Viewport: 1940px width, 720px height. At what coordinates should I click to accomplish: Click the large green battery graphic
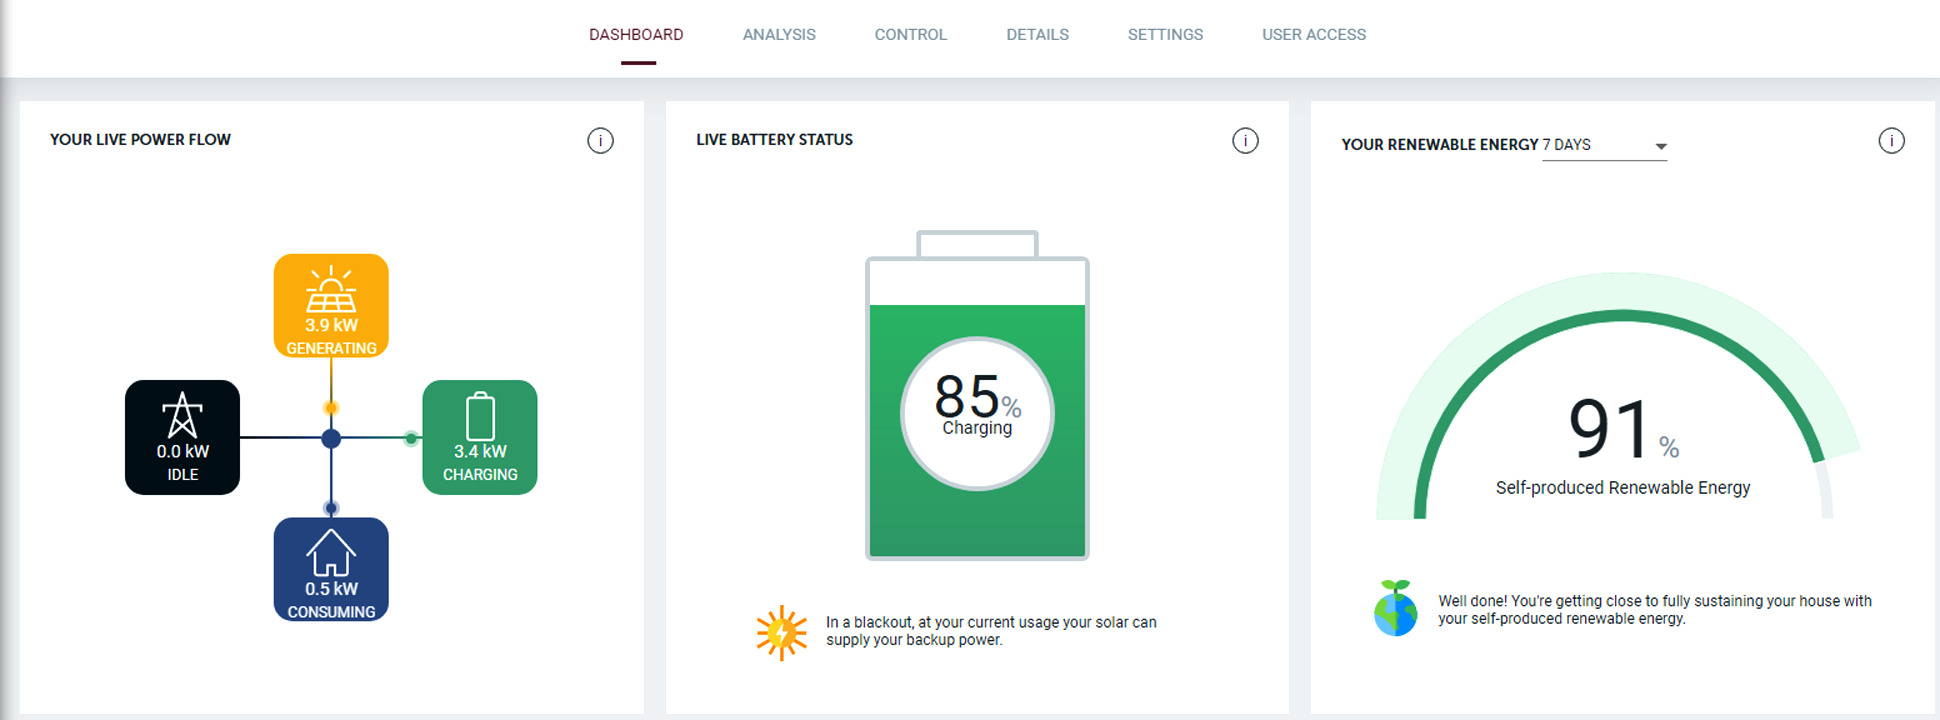977,520
